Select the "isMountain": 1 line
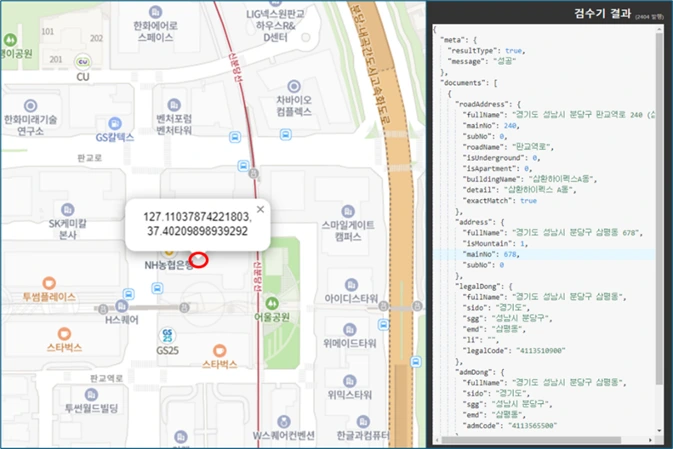 coord(495,244)
